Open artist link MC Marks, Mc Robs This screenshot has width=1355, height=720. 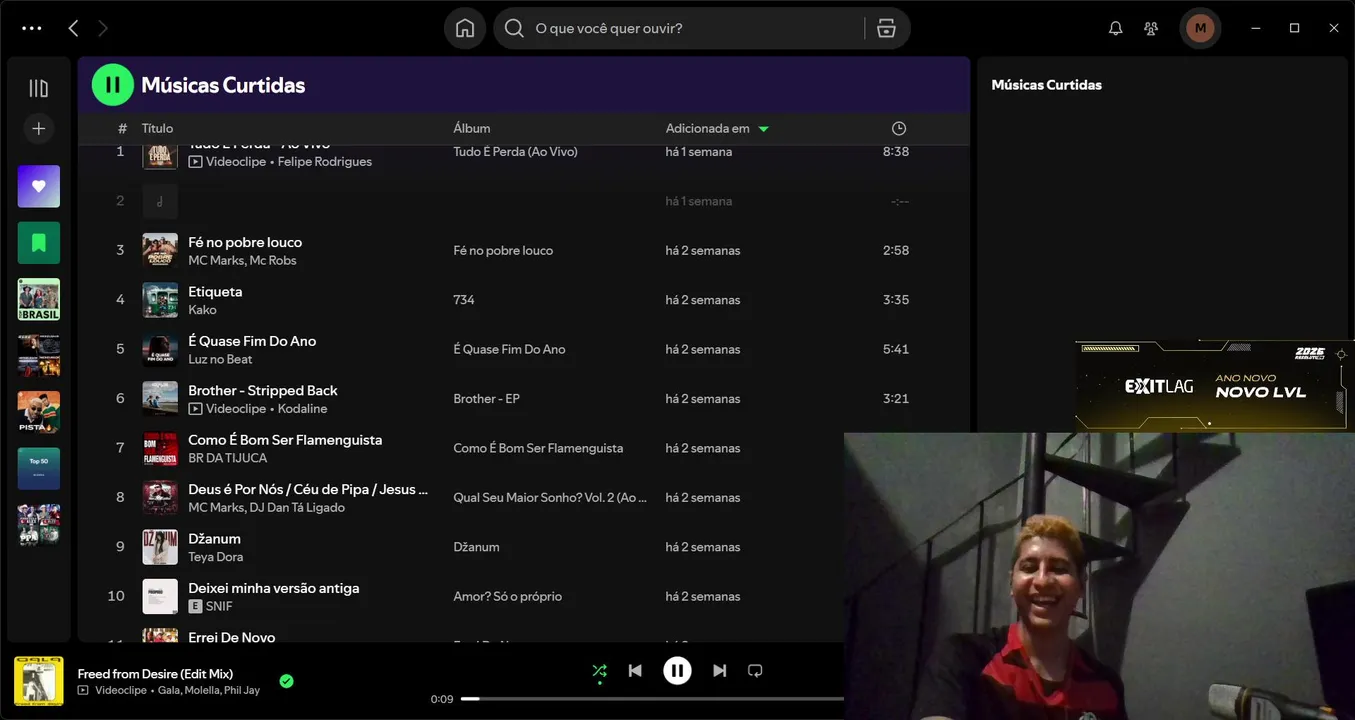[242, 261]
